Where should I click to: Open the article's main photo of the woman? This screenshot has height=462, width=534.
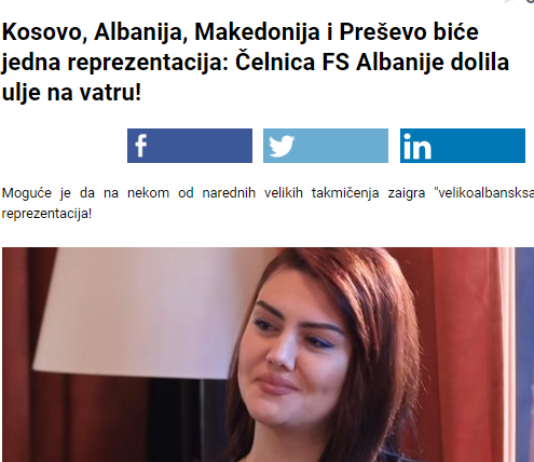click(268, 354)
